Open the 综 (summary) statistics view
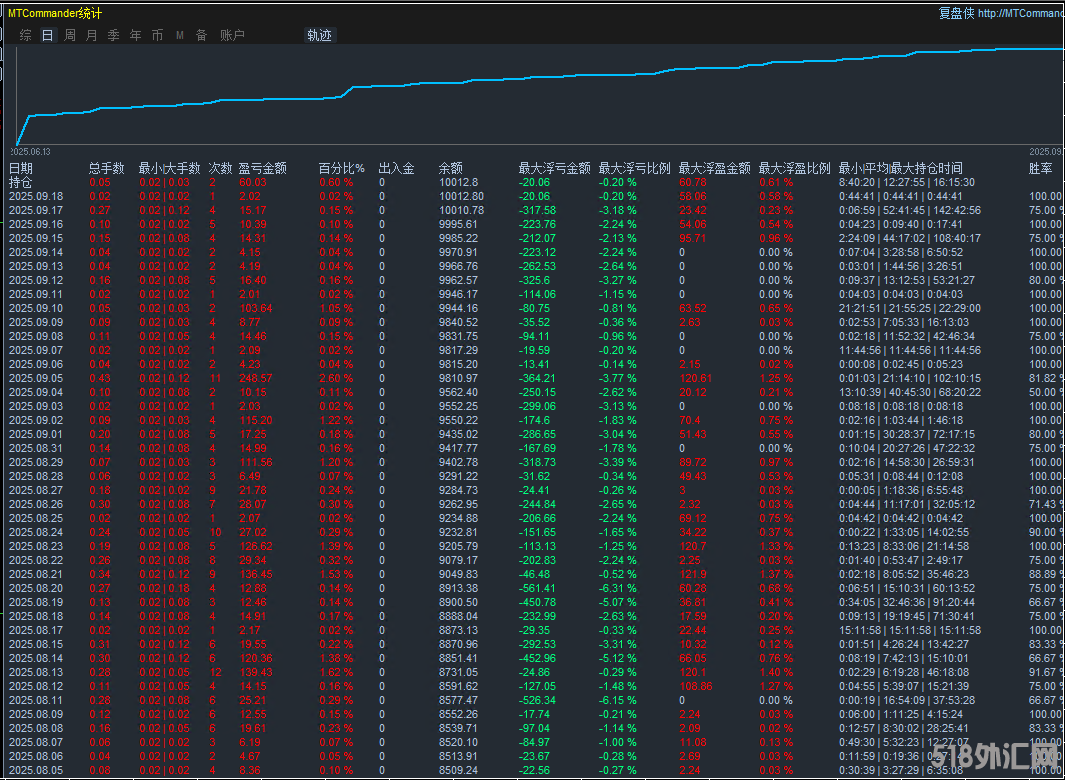This screenshot has height=780, width=1065. pyautogui.click(x=25, y=34)
